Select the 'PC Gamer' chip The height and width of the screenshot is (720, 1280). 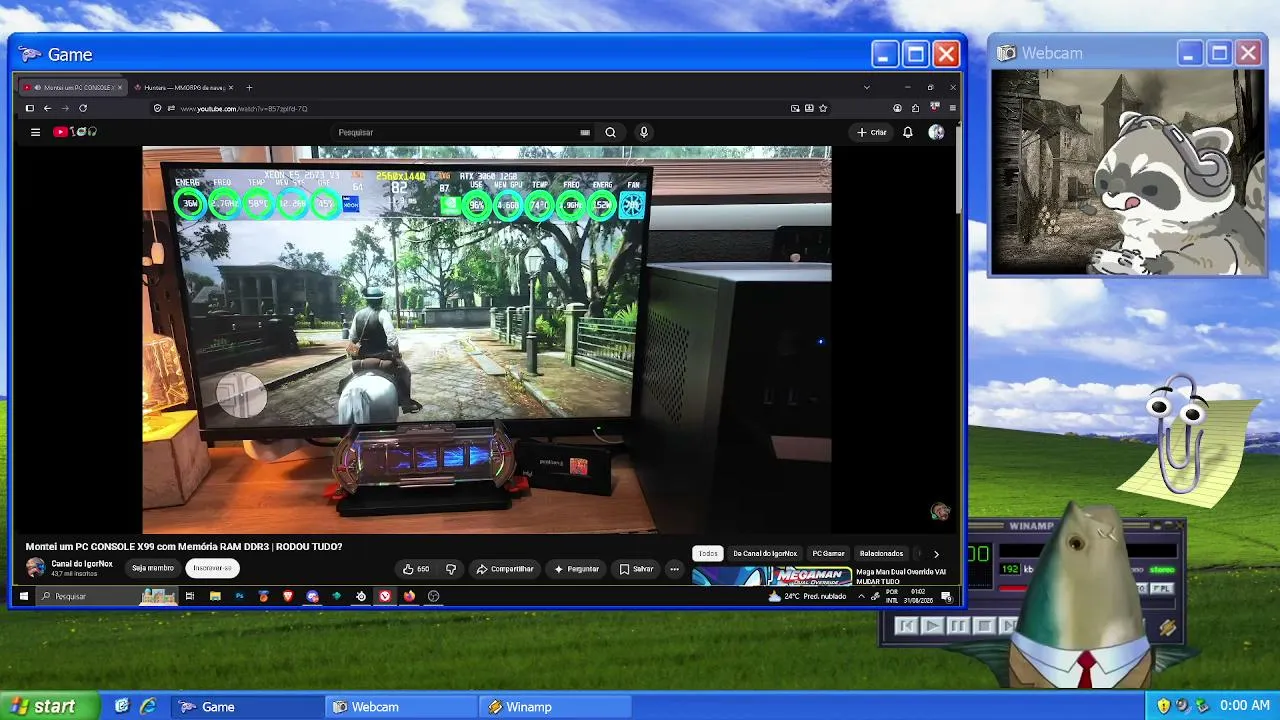828,553
